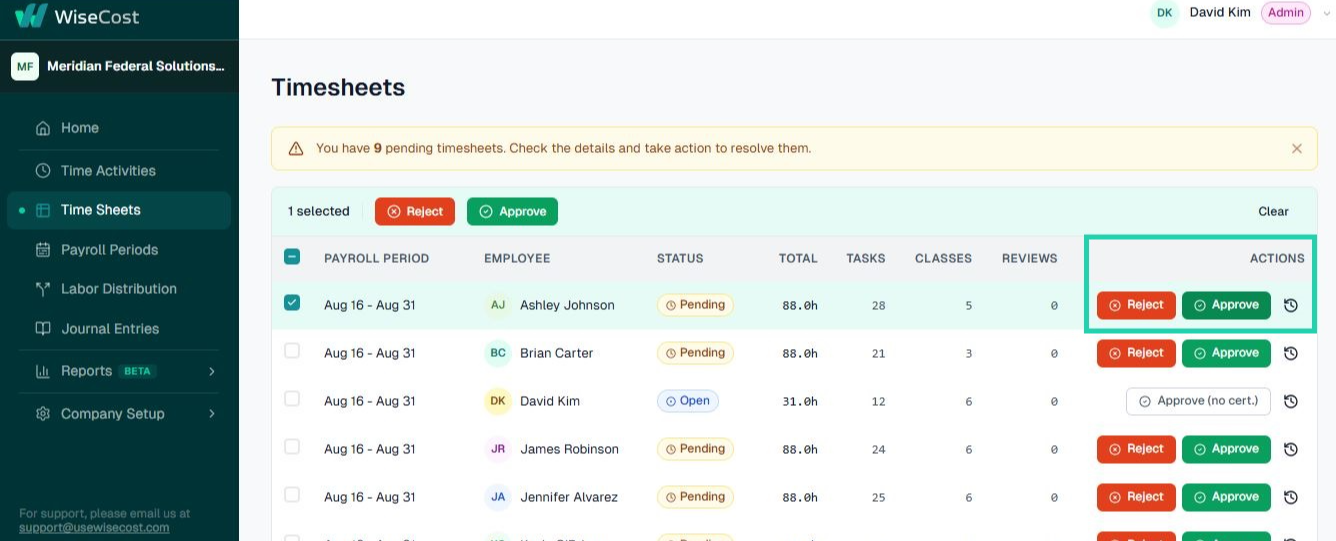This screenshot has width=1336, height=541.
Task: Click the support@usewisecost.com email link
Action: [94, 527]
